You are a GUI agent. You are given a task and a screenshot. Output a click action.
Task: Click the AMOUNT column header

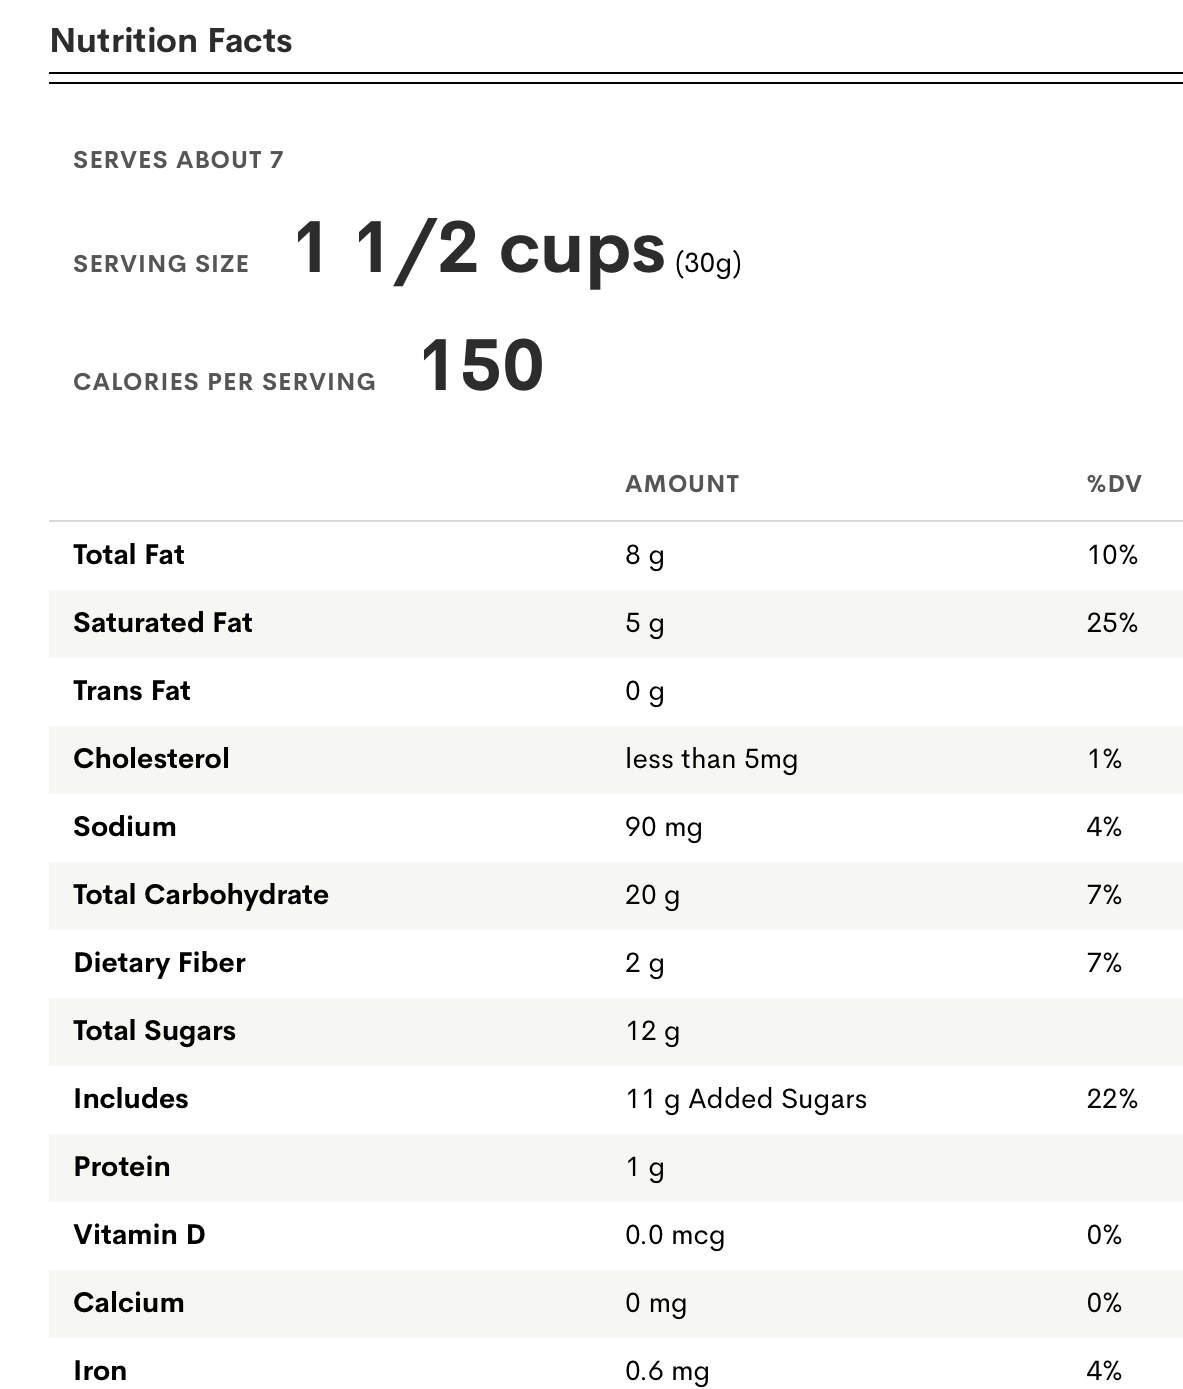682,484
